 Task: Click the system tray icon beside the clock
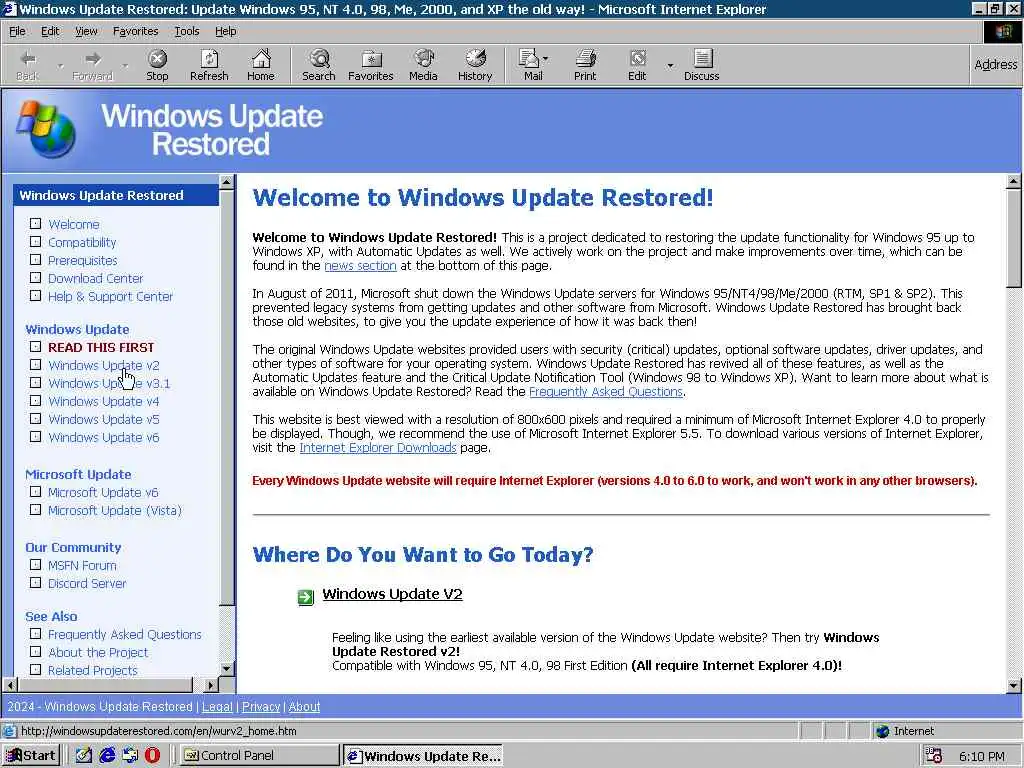point(935,756)
